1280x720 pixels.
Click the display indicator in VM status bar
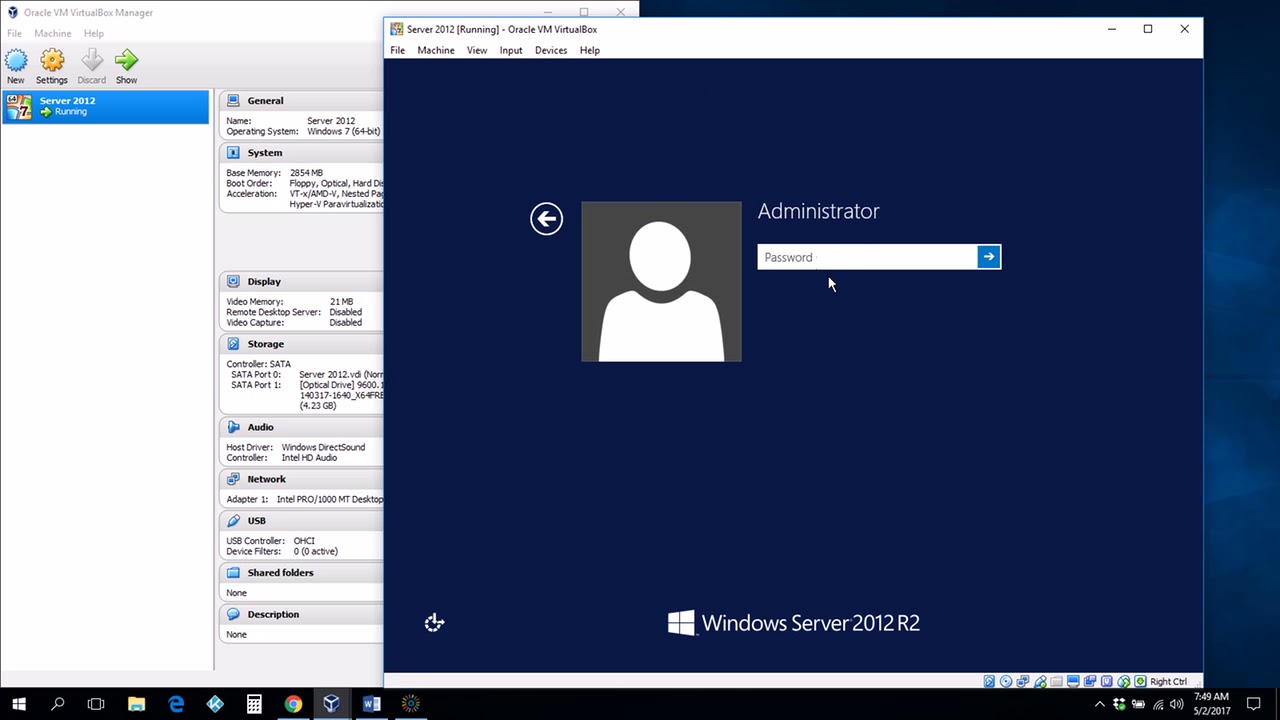(1073, 681)
